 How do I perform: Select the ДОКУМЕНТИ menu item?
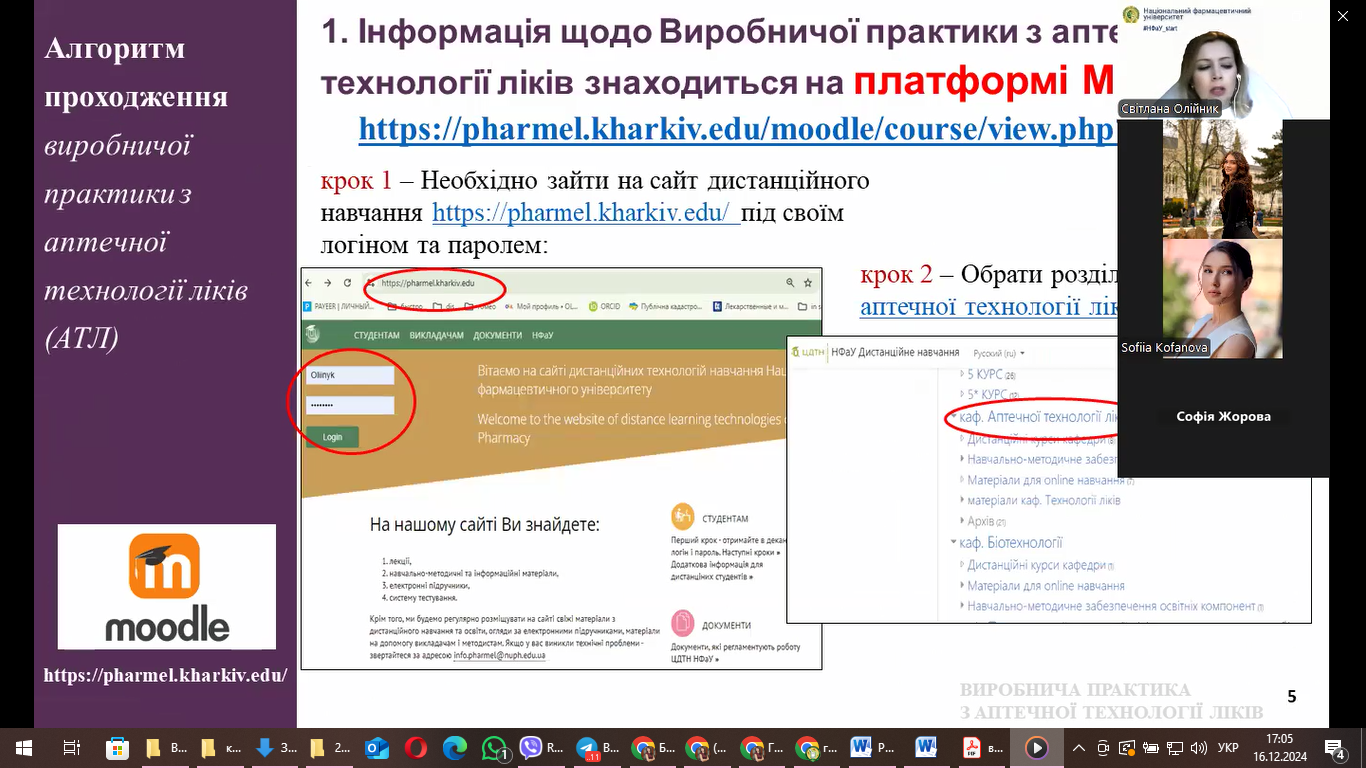click(x=498, y=335)
